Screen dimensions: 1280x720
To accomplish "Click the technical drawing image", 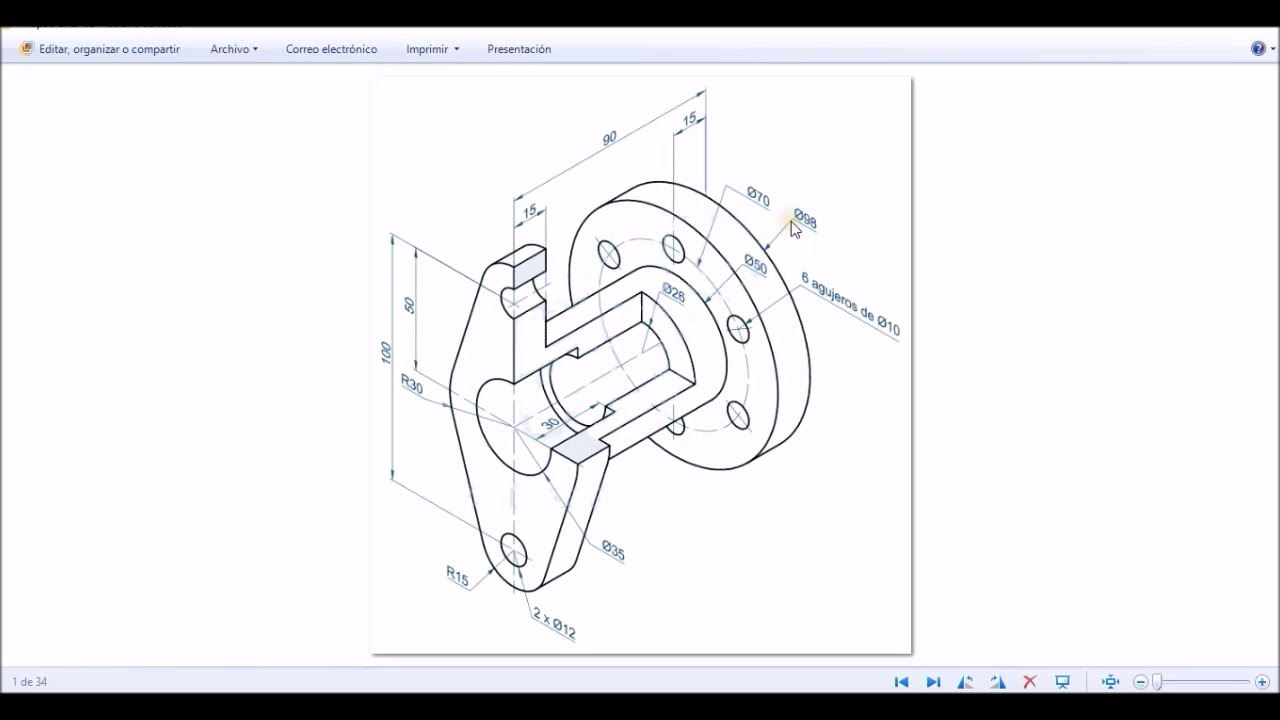I will (x=641, y=366).
